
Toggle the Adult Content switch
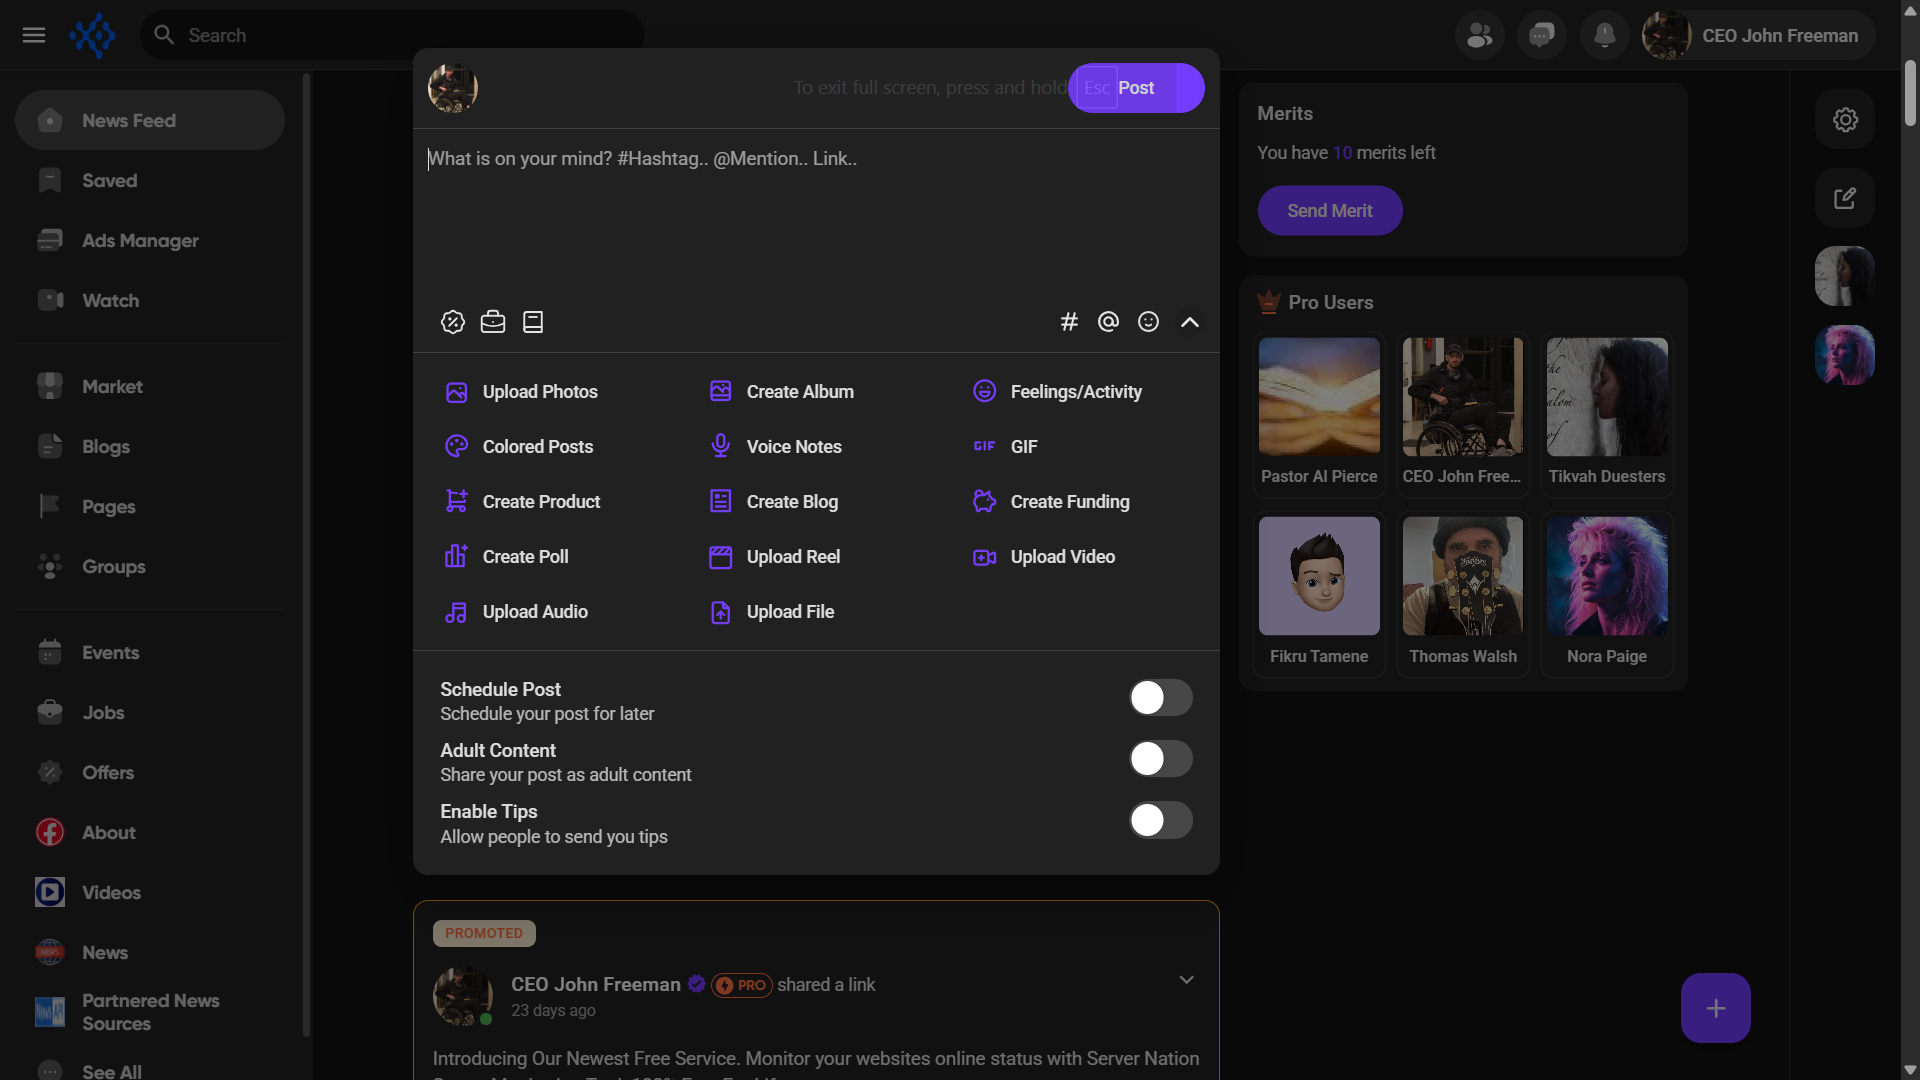(1160, 759)
